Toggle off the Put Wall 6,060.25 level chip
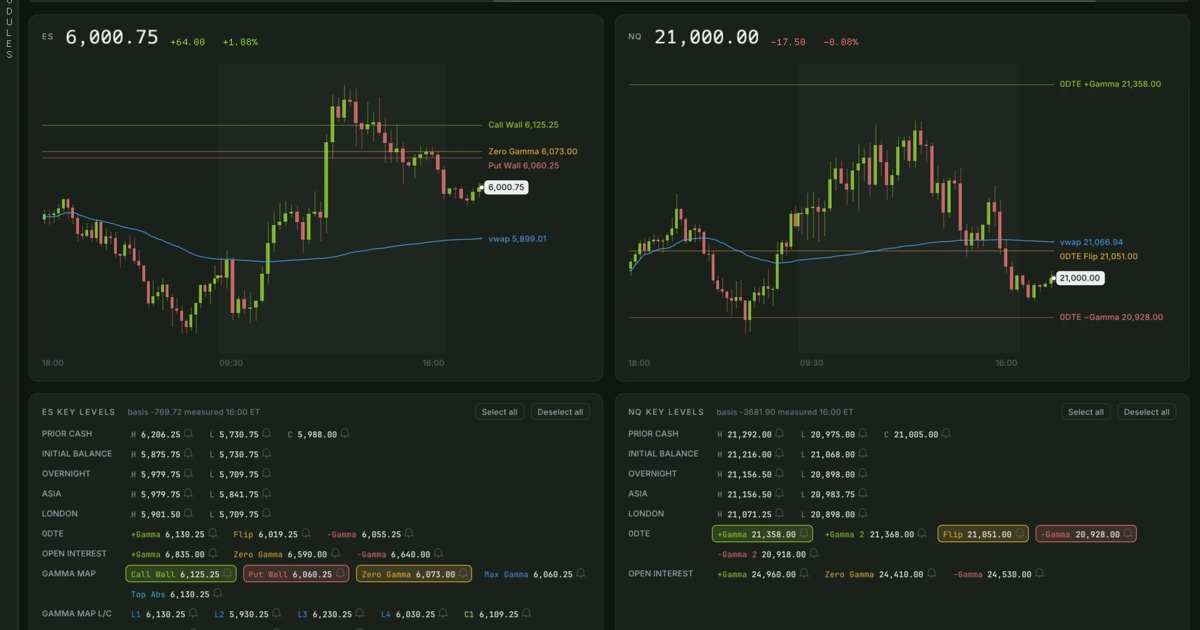This screenshot has width=1200, height=630. point(296,574)
